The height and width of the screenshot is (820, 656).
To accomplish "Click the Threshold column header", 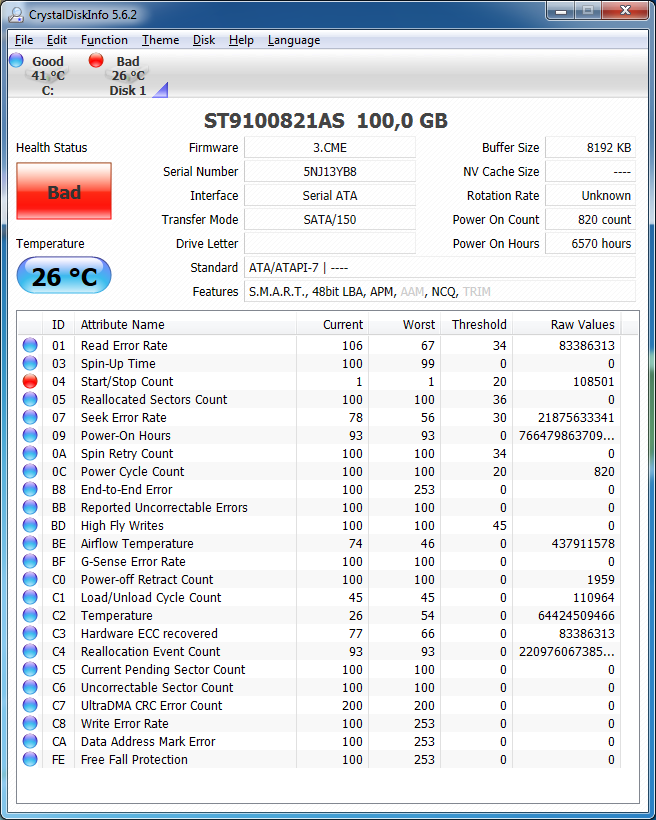I will [x=477, y=325].
